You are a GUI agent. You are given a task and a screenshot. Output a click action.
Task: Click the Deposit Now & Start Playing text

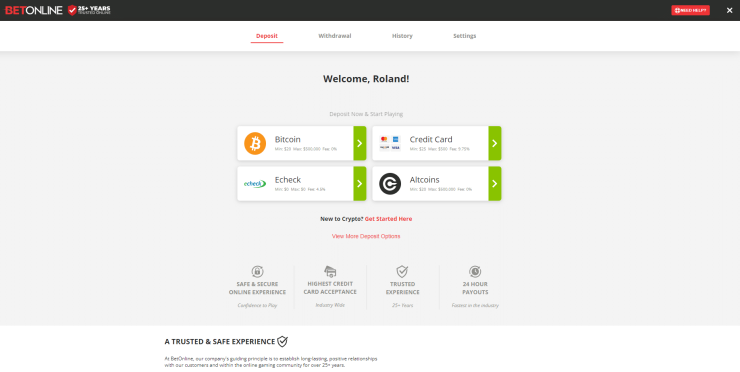tap(366, 114)
